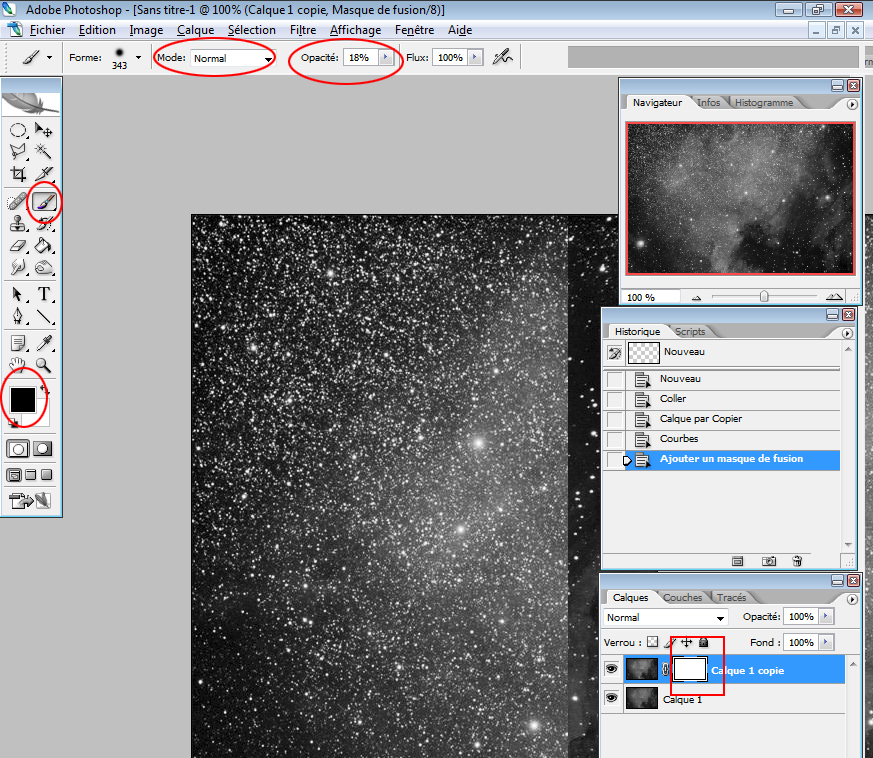873x758 pixels.
Task: Select the Polygonal Lasso tool
Action: (18, 151)
